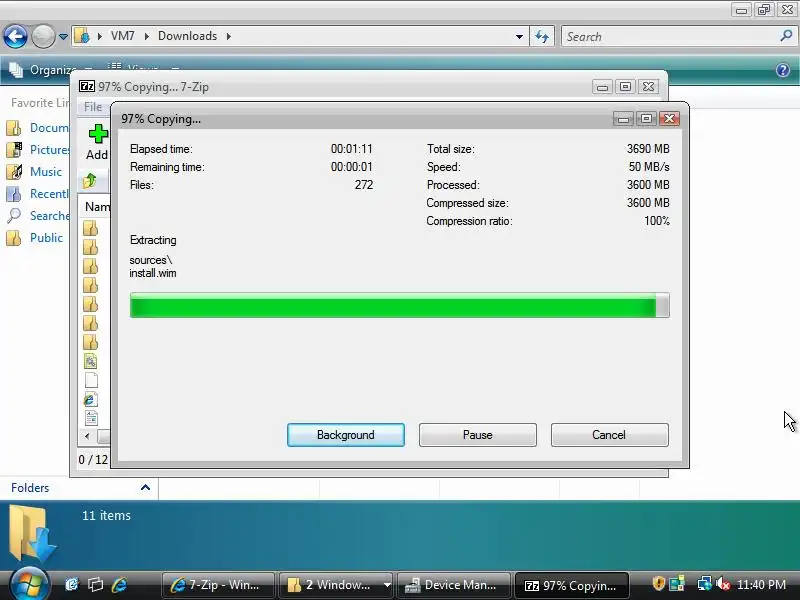
Task: Open the recent pages dropdown arrow
Action: pyautogui.click(x=63, y=37)
